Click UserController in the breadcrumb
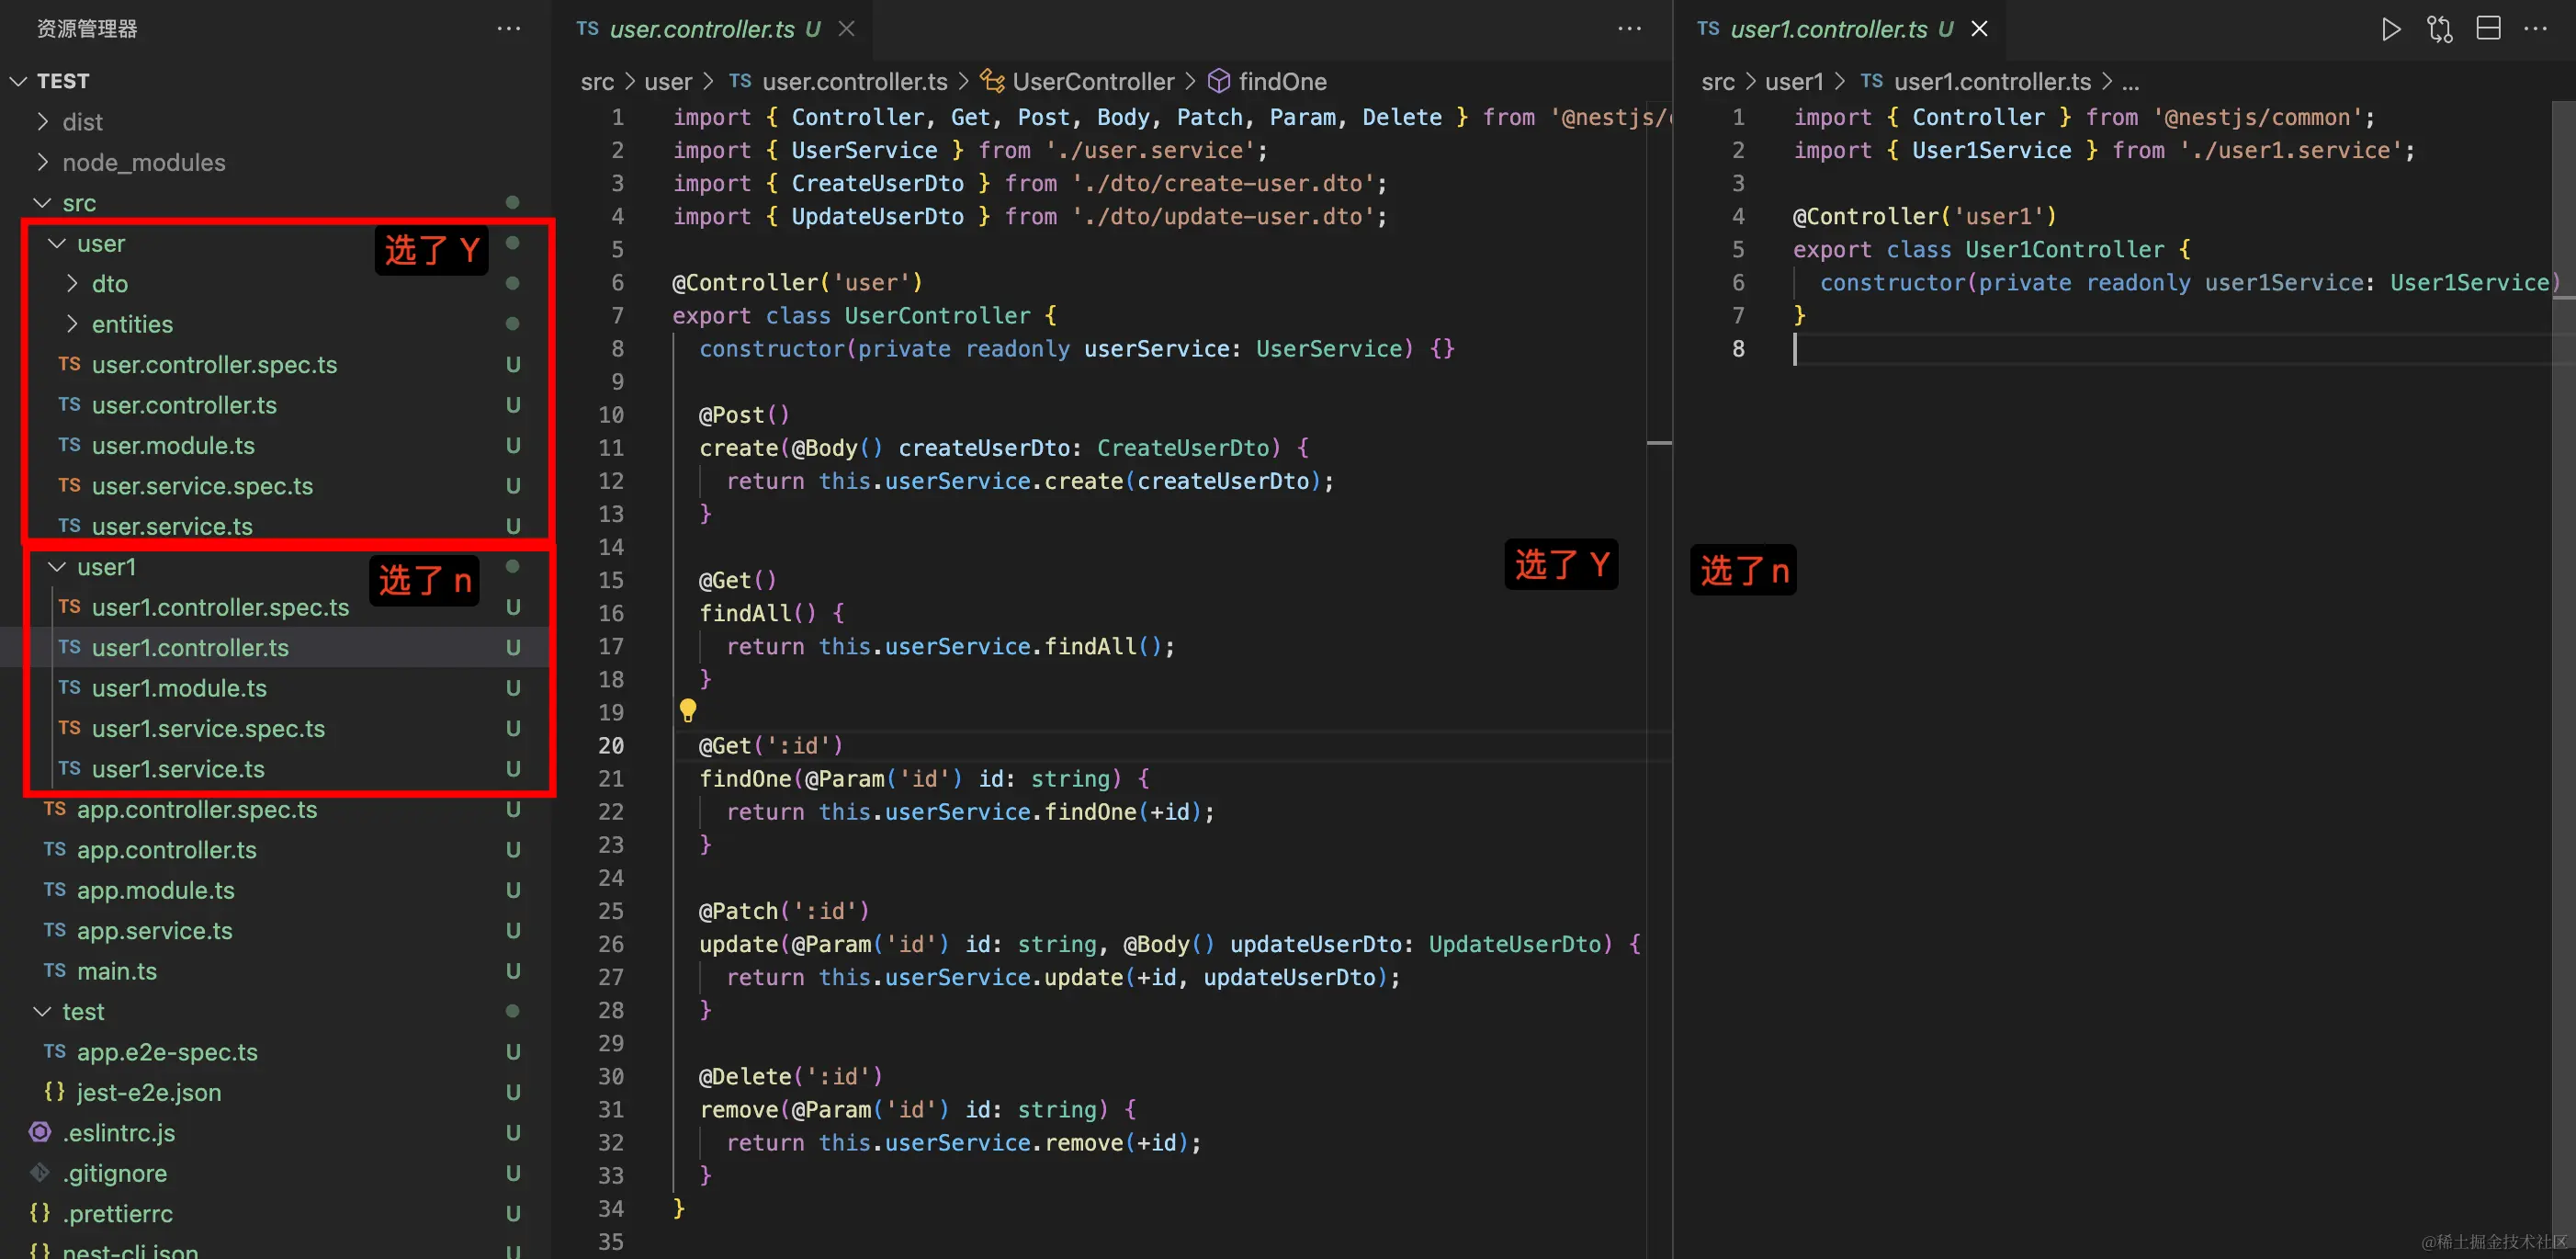Image resolution: width=2576 pixels, height=1259 pixels. click(1092, 82)
